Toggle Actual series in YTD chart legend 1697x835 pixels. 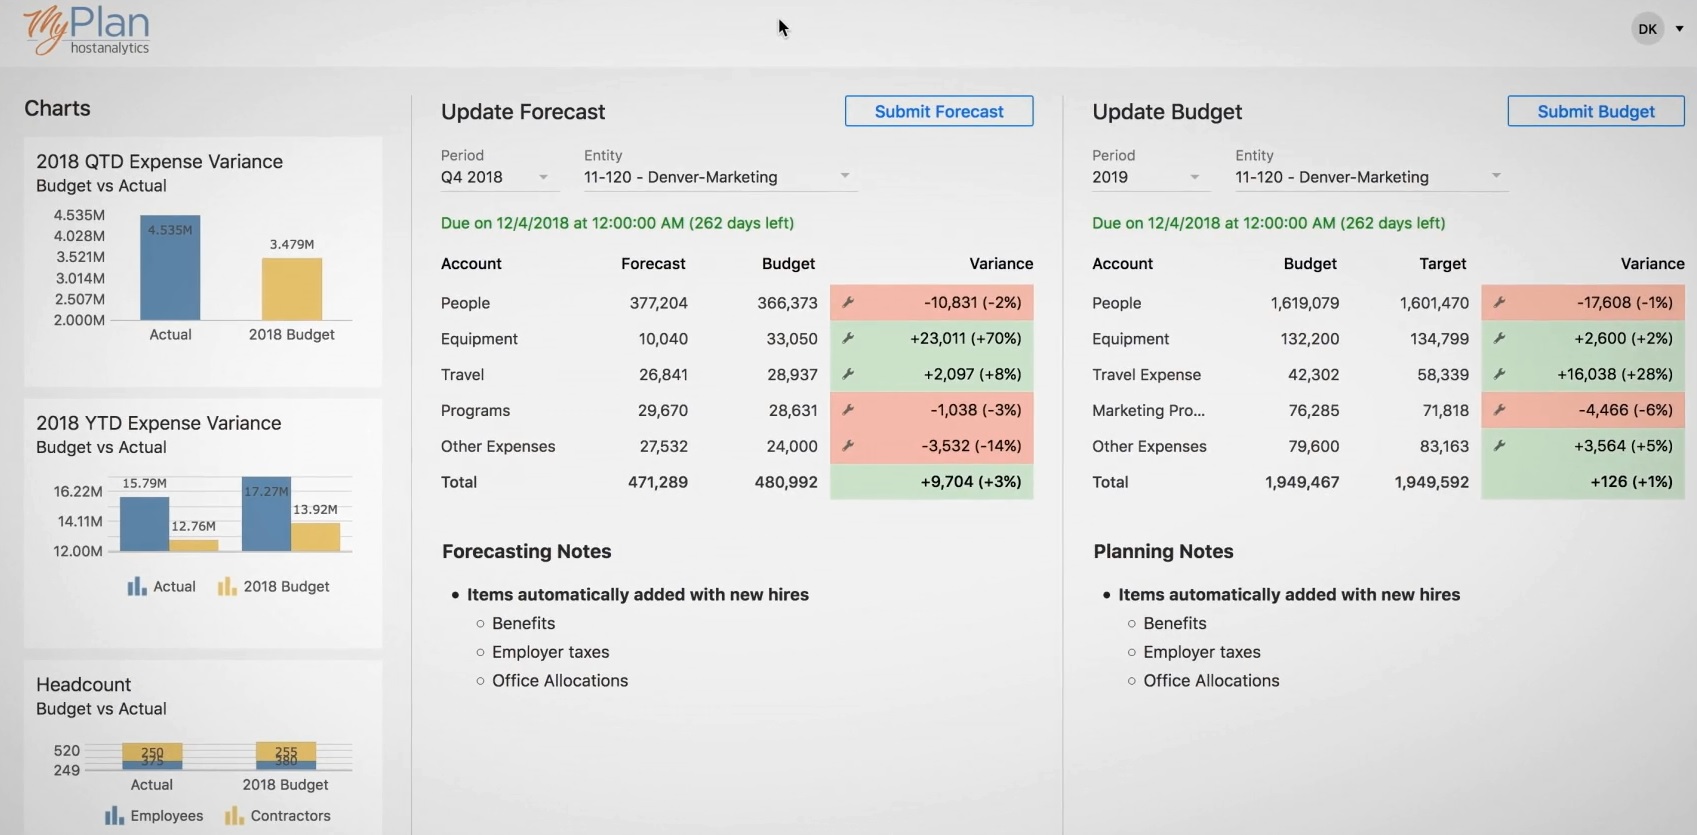pos(162,587)
